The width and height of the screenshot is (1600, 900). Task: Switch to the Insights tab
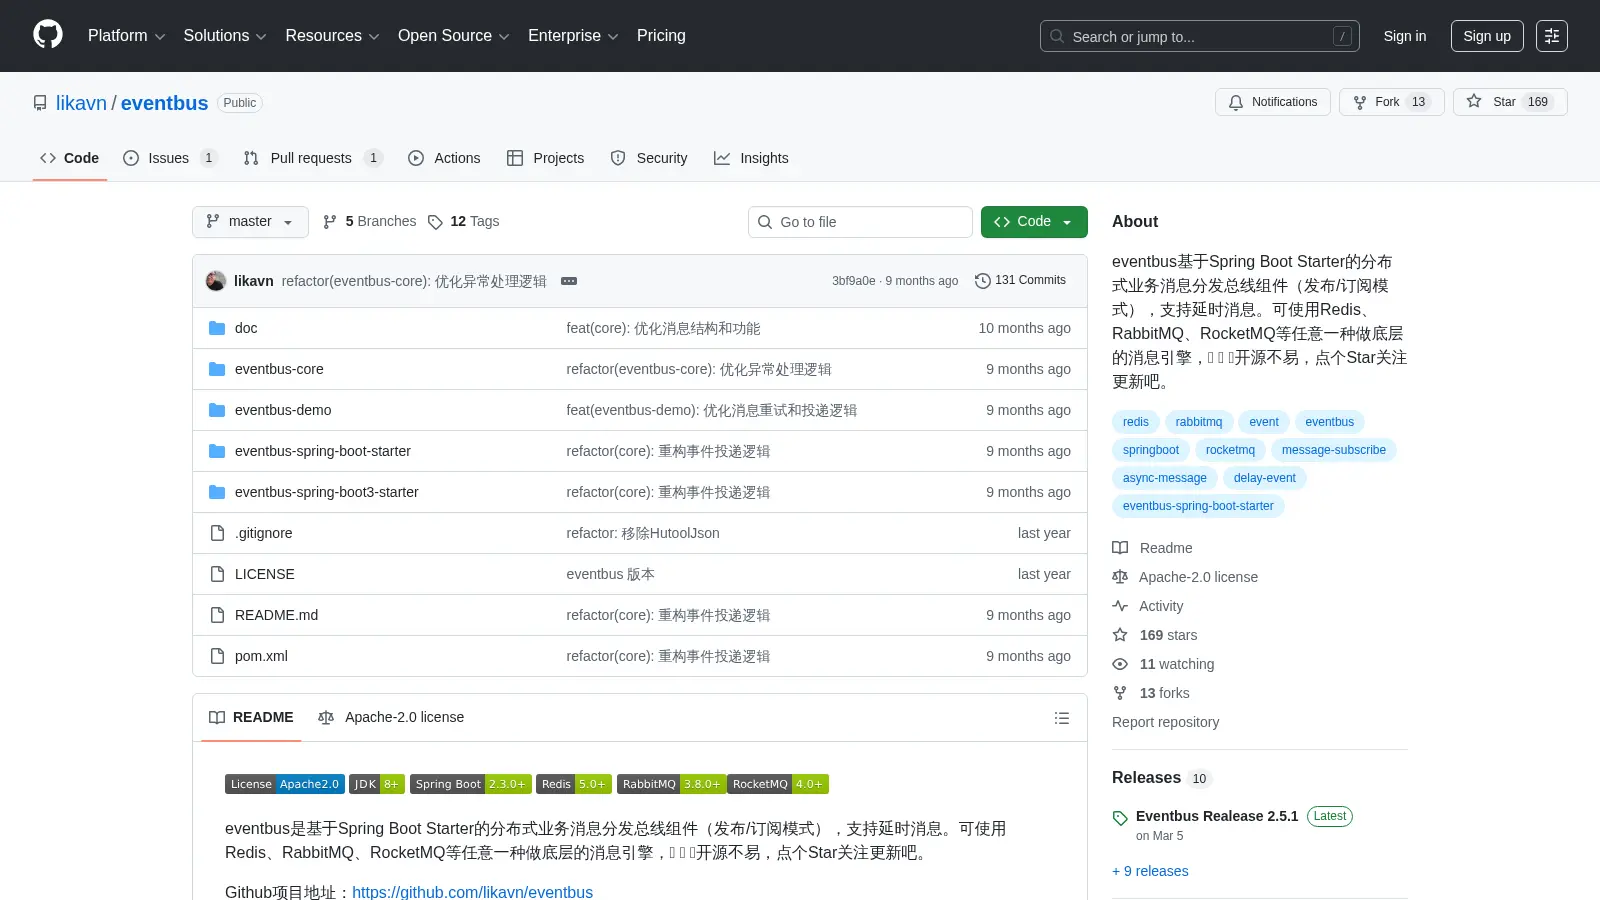[751, 158]
